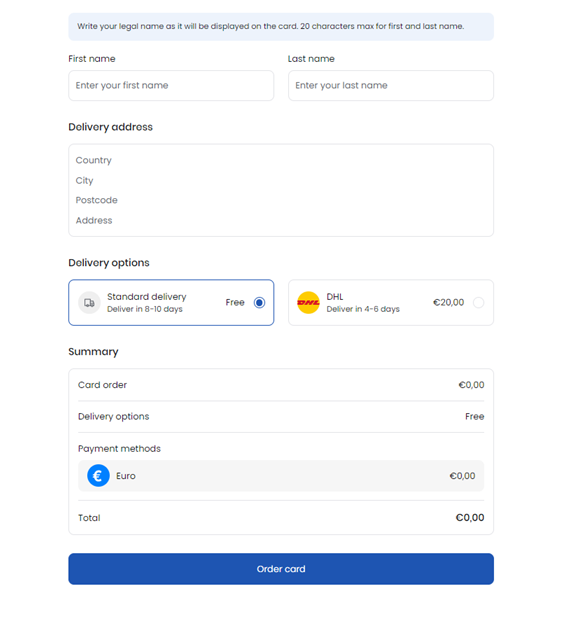Image resolution: width=569 pixels, height=637 pixels.
Task: Click the Total amount row
Action: pos(281,518)
